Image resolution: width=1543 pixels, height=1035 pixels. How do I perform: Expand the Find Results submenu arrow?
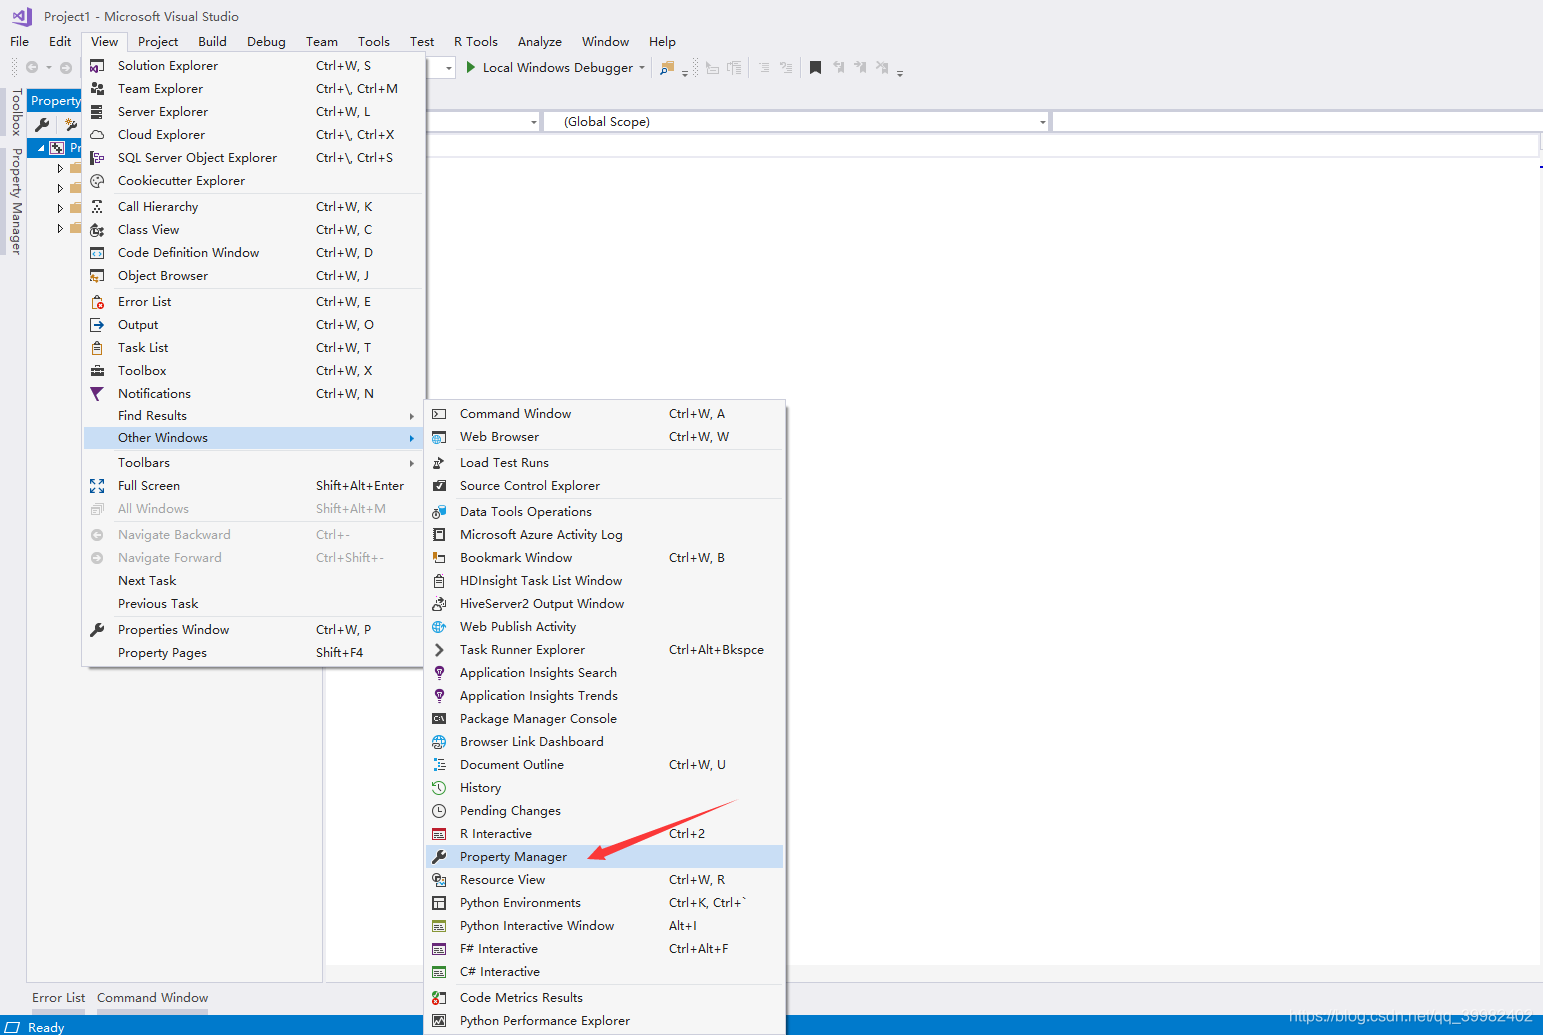coord(411,416)
